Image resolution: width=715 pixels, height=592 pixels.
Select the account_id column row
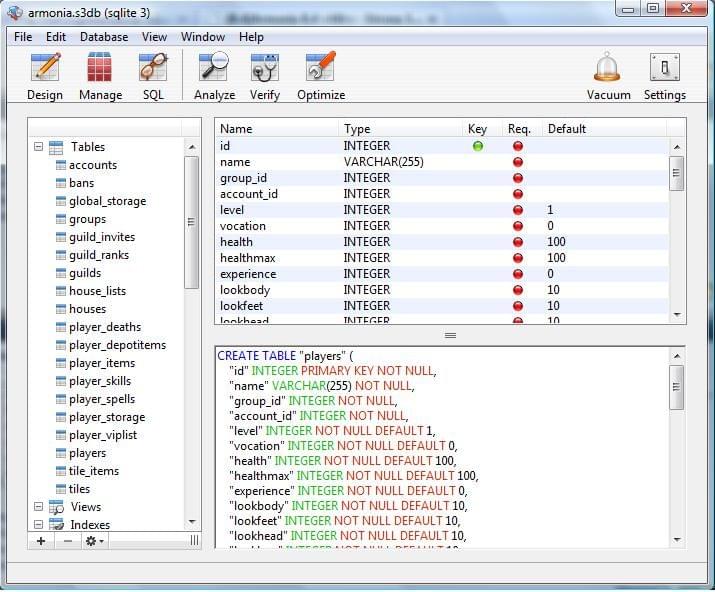(442, 194)
